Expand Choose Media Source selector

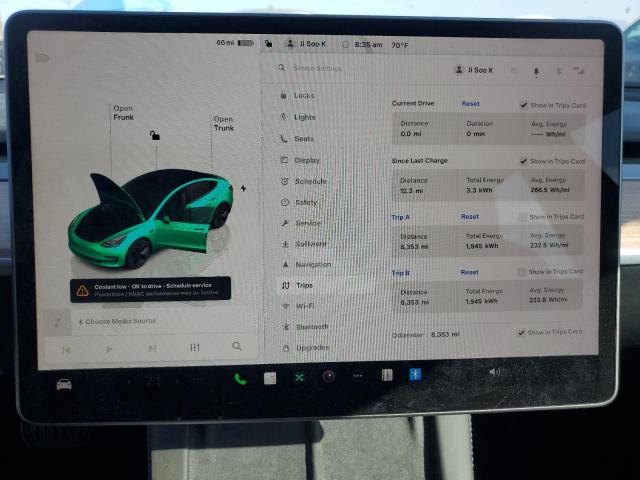tap(120, 321)
